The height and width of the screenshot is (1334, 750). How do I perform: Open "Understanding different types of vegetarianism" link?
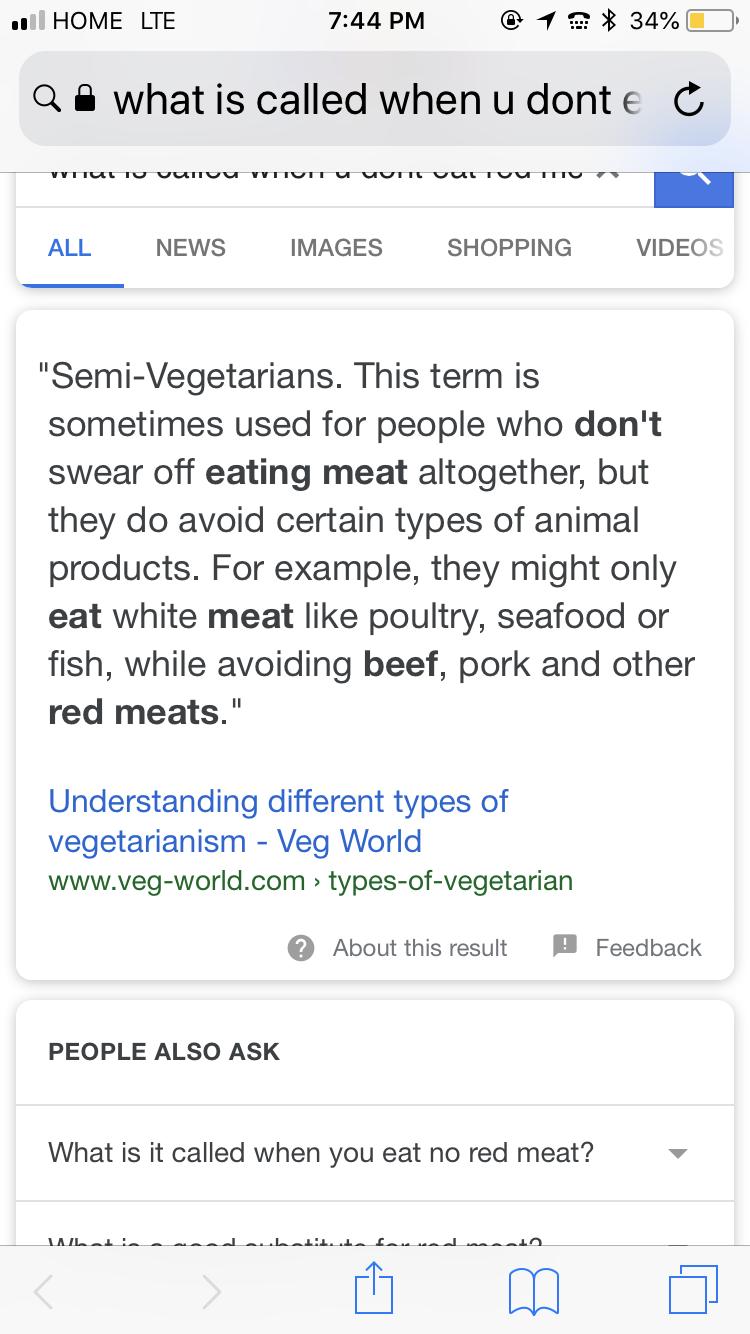(x=278, y=821)
